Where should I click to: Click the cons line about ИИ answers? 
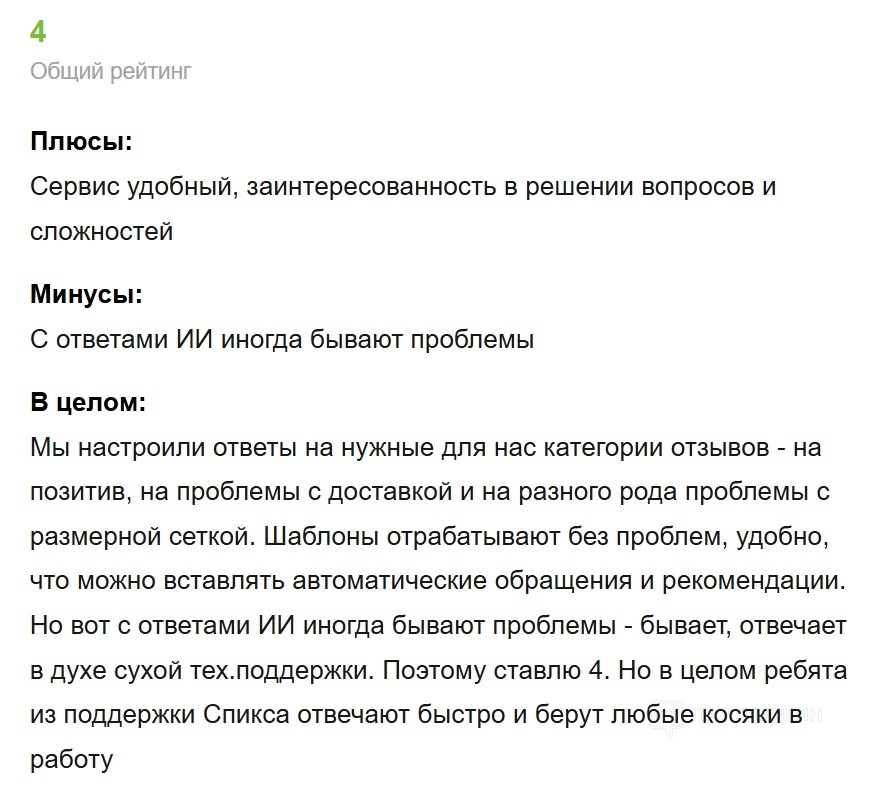[282, 339]
